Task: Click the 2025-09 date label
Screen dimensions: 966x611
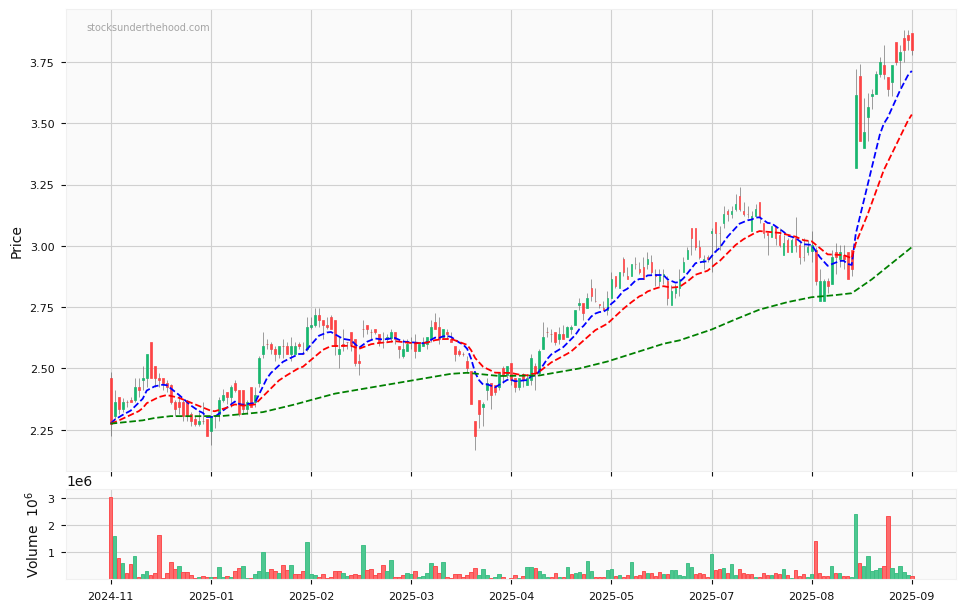Action: pos(912,596)
